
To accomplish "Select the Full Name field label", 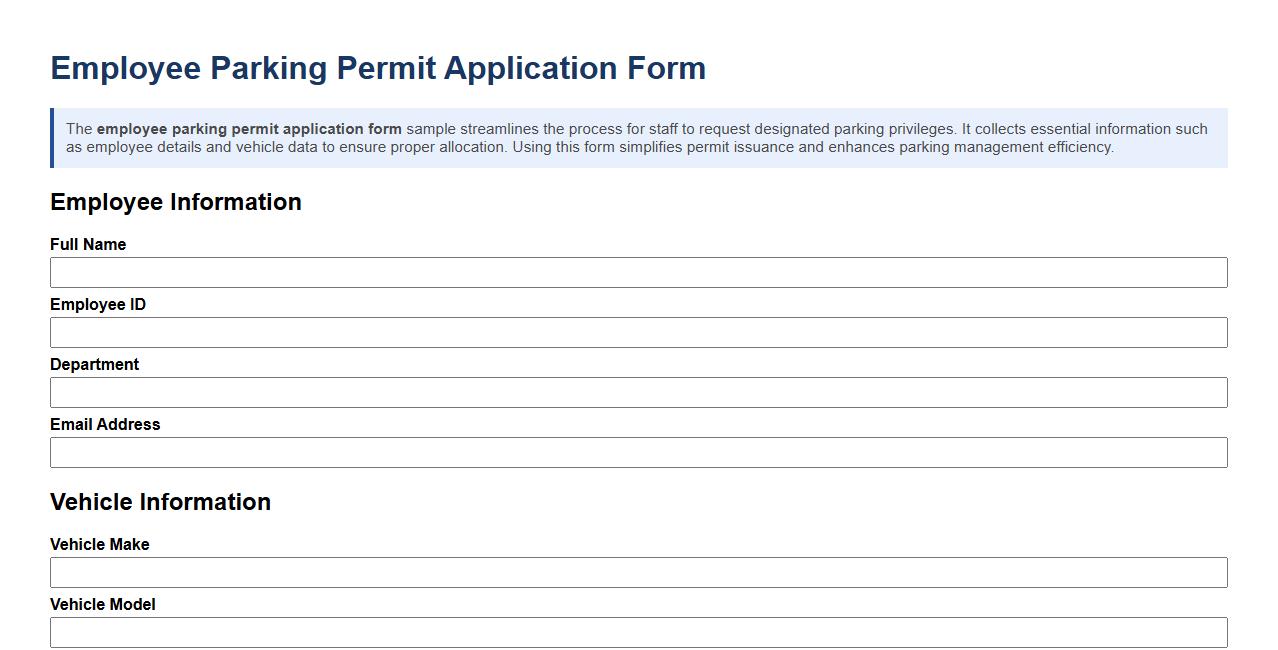I will click(88, 244).
